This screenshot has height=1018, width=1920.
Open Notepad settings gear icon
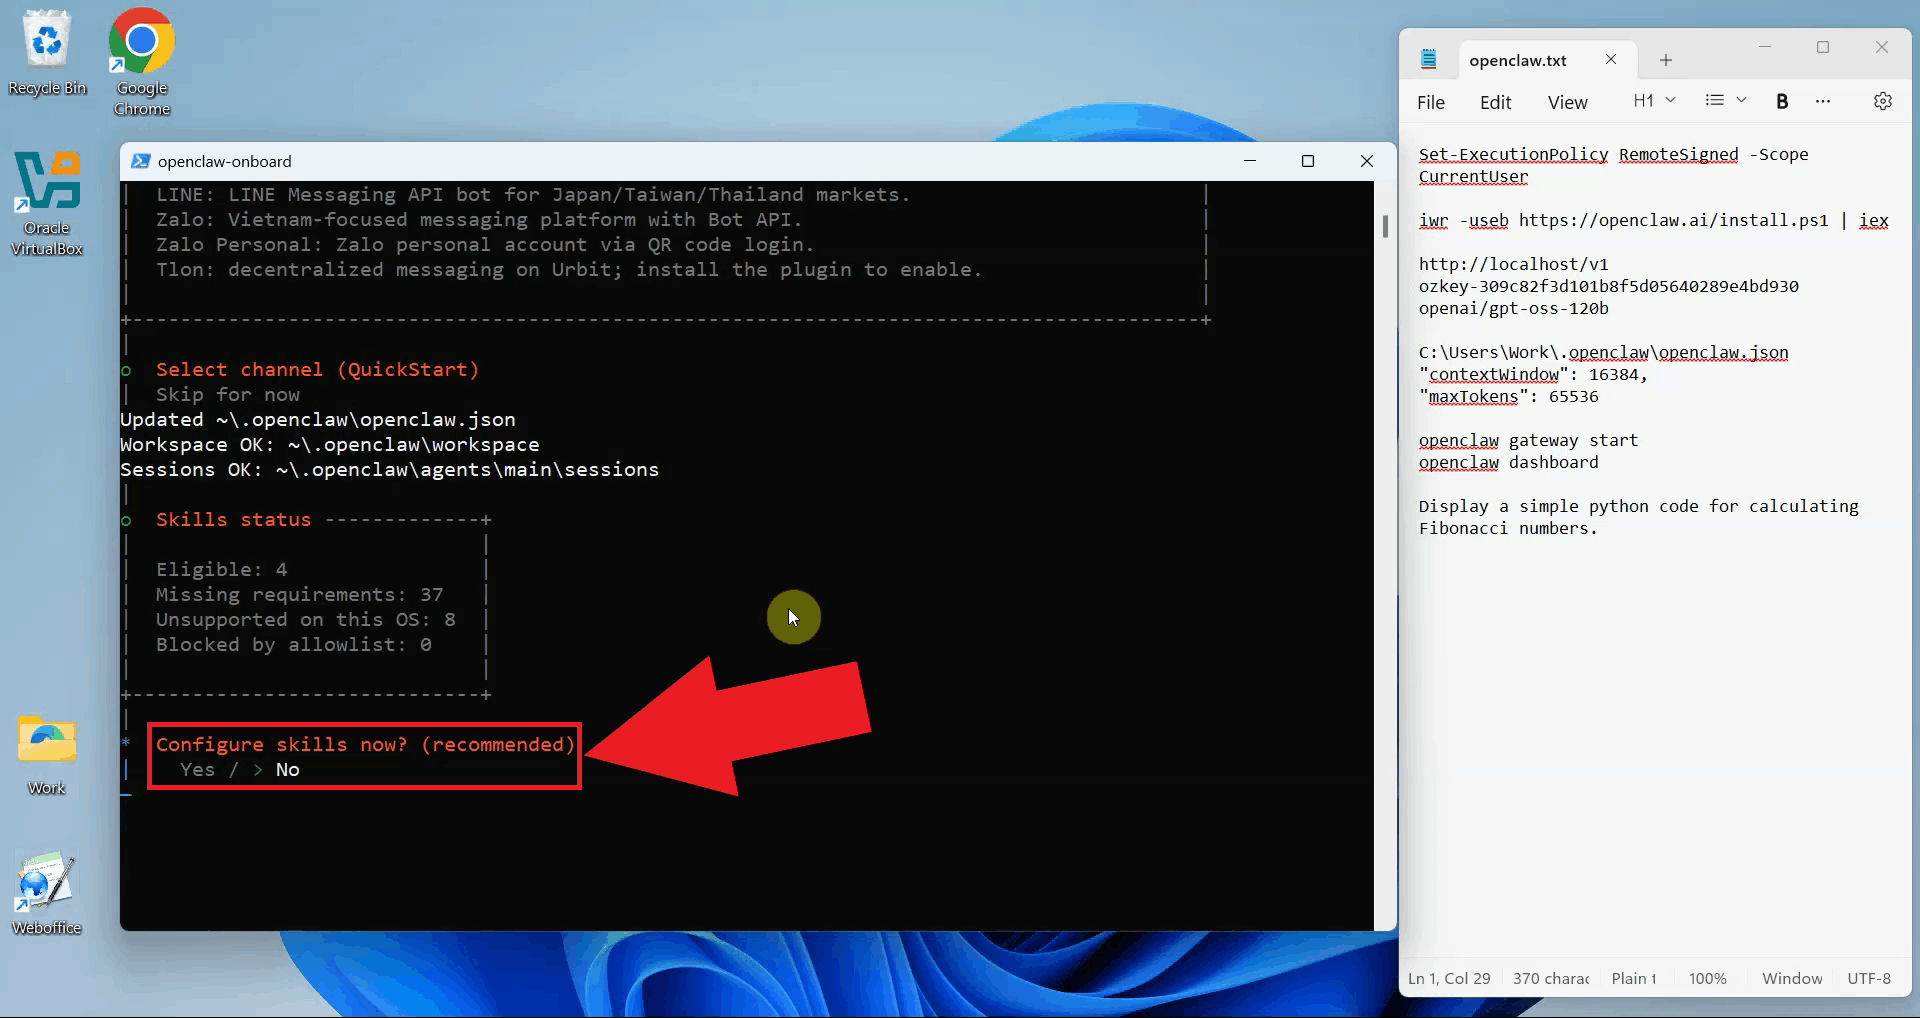(x=1882, y=101)
